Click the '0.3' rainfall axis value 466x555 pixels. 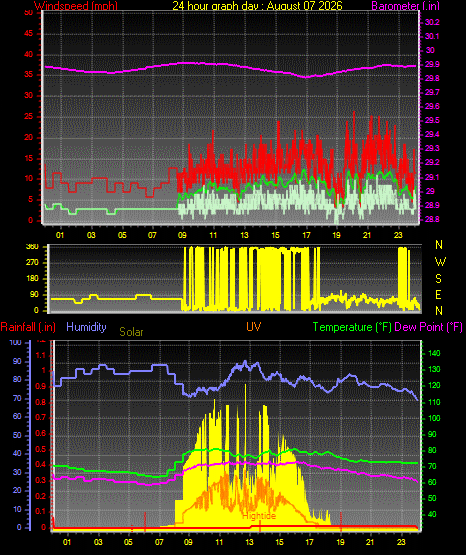click(x=41, y=480)
